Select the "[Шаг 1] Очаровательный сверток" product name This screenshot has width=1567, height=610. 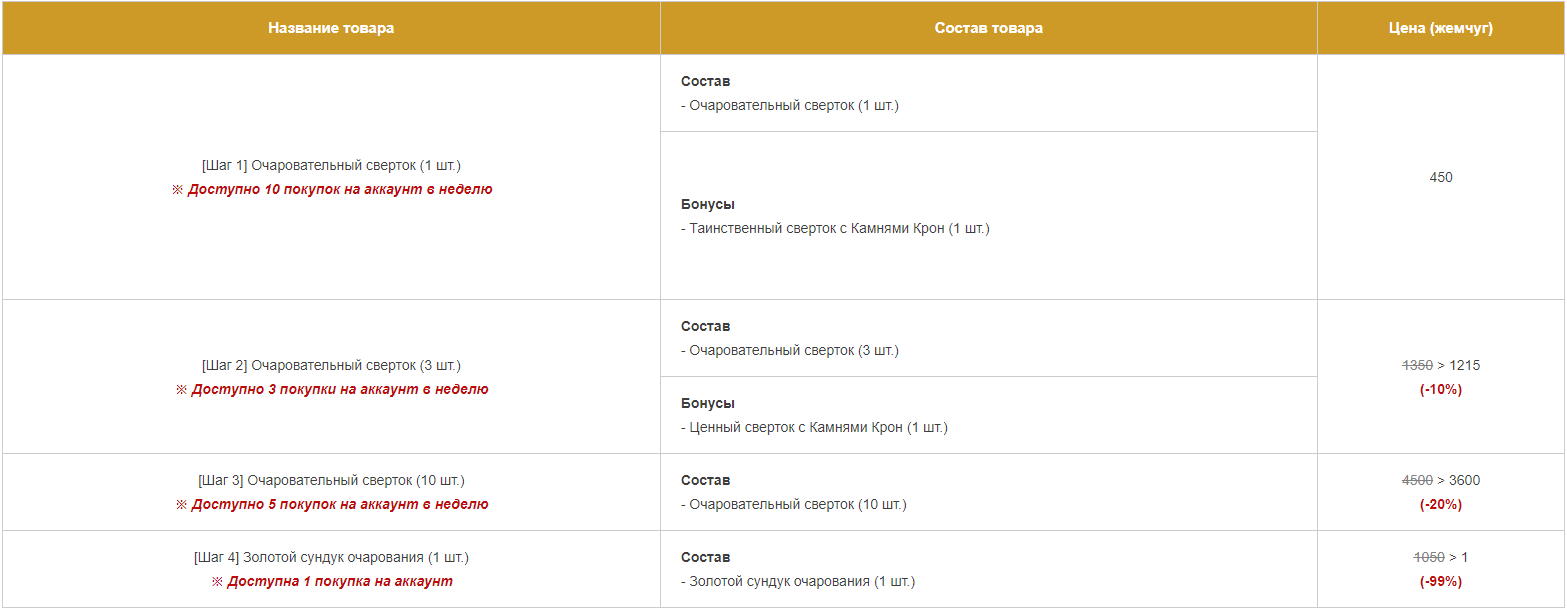click(331, 165)
